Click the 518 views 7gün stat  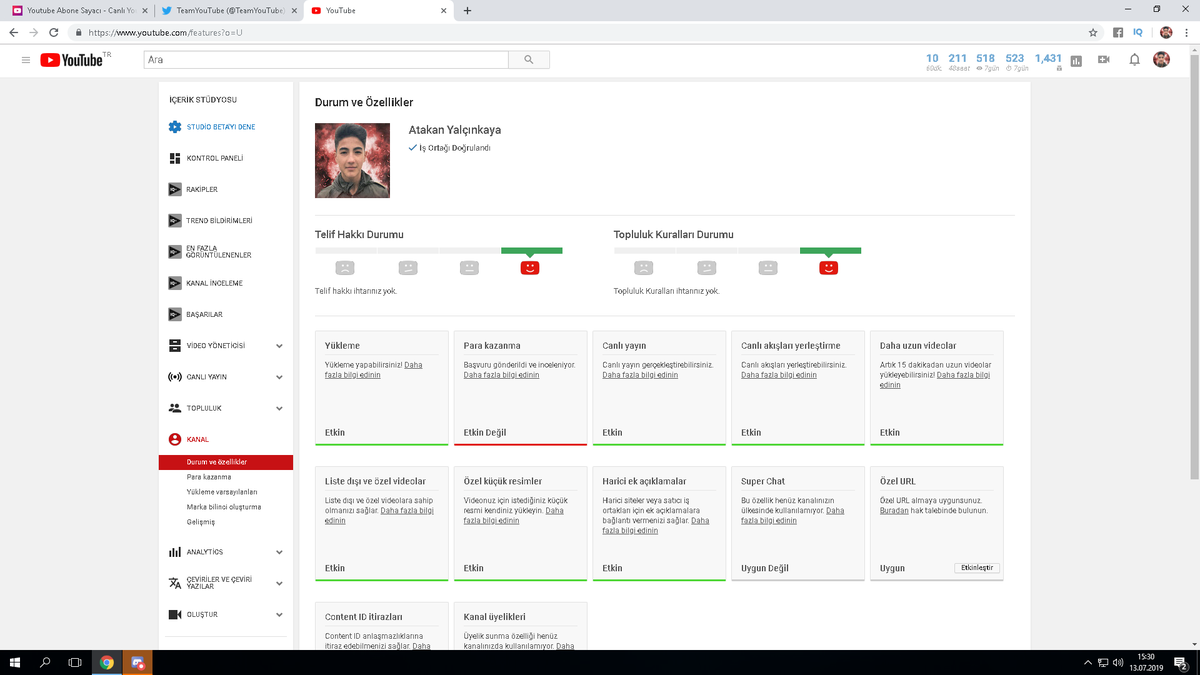tap(986, 62)
